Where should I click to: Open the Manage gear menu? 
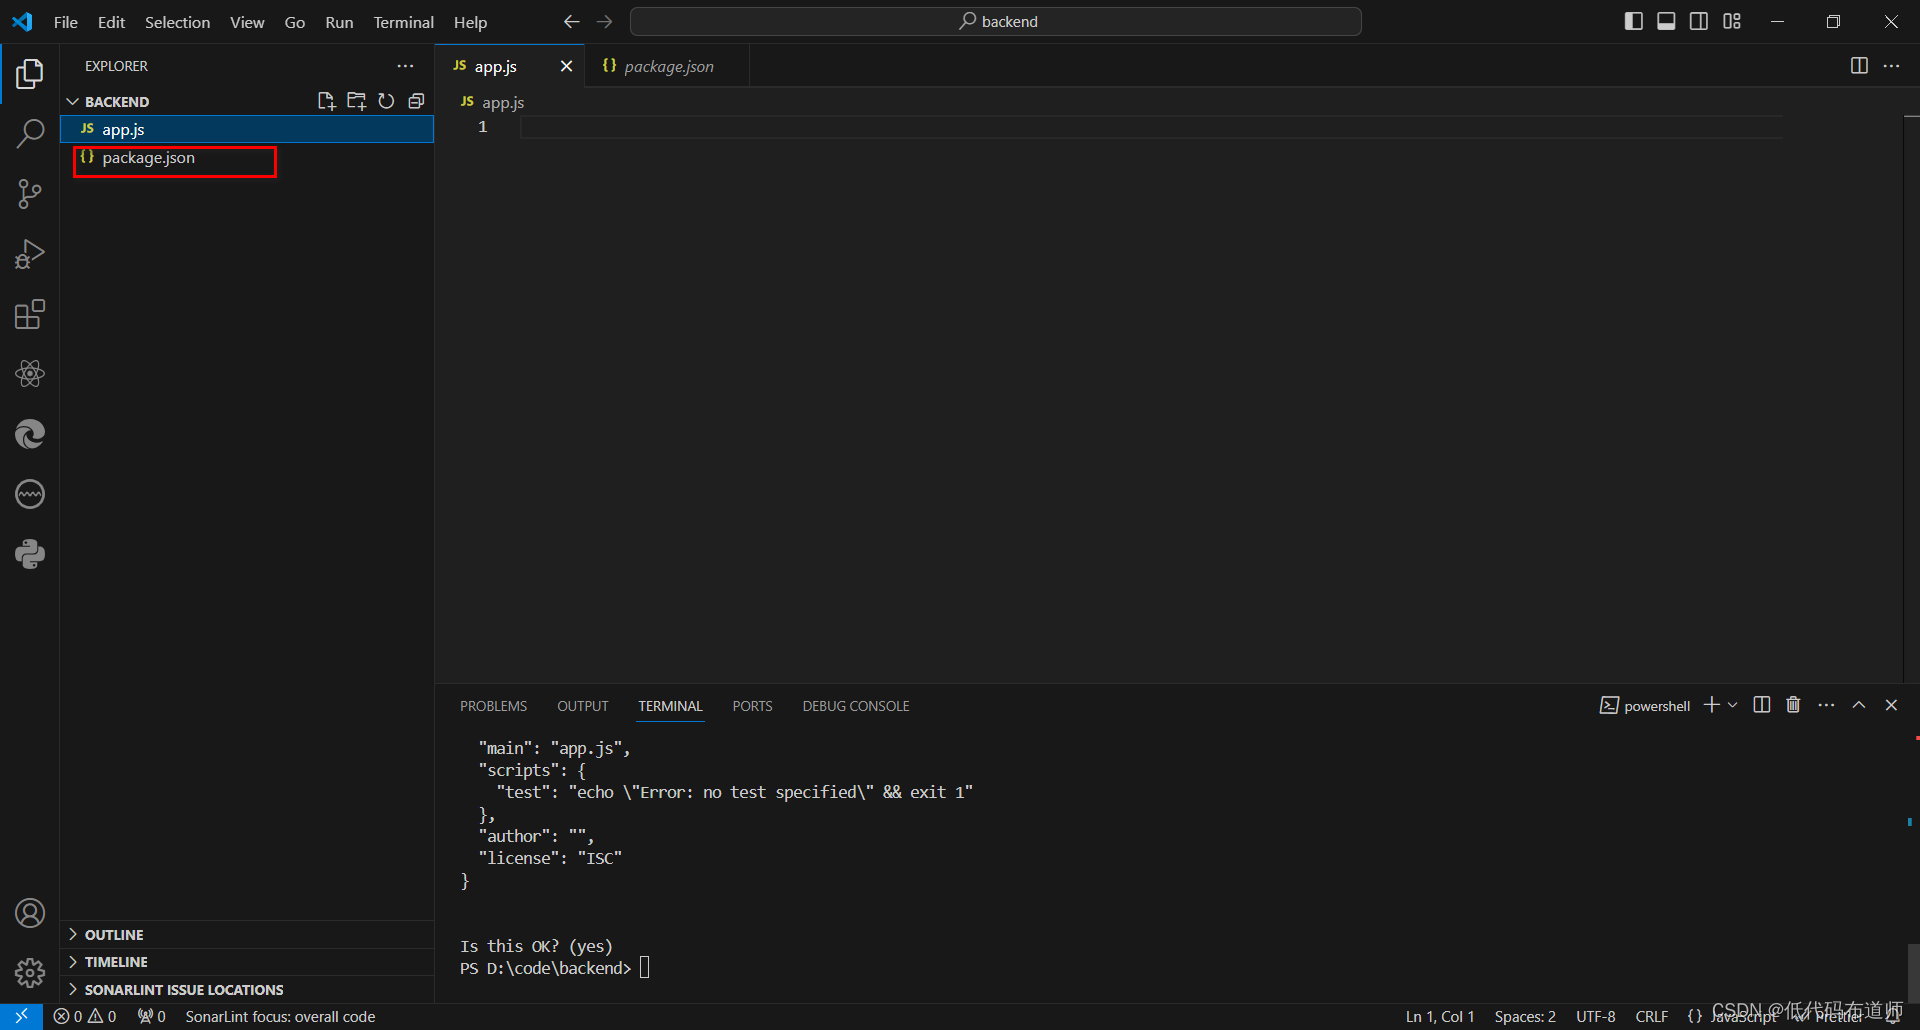(x=30, y=973)
